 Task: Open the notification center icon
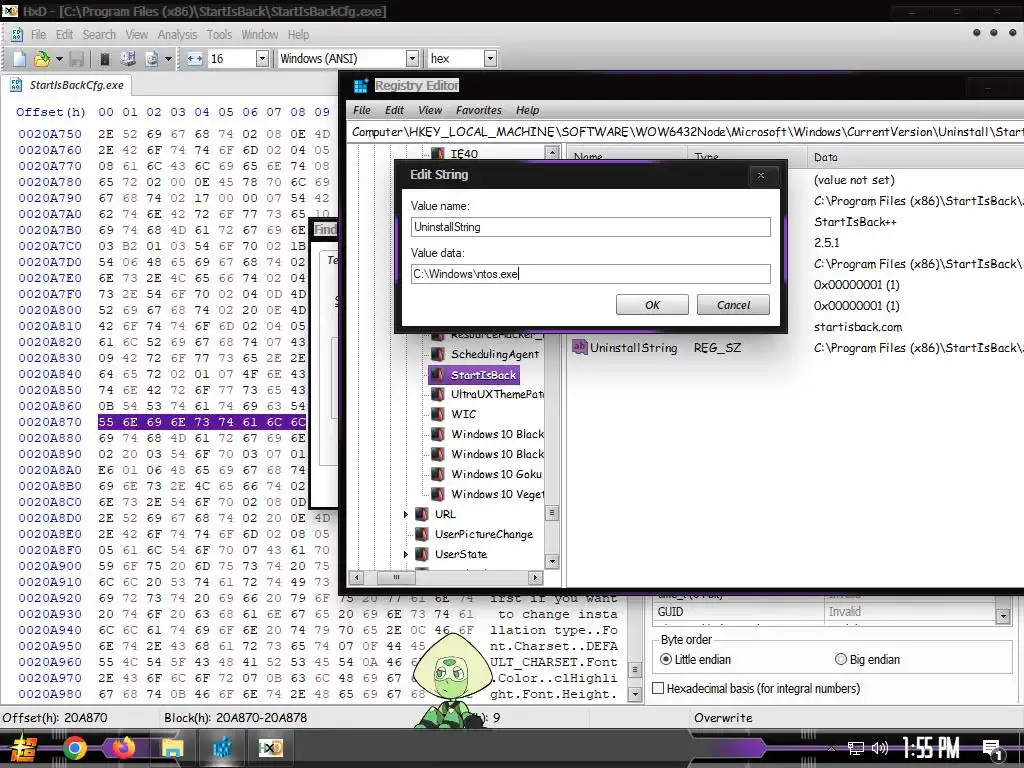click(x=993, y=749)
